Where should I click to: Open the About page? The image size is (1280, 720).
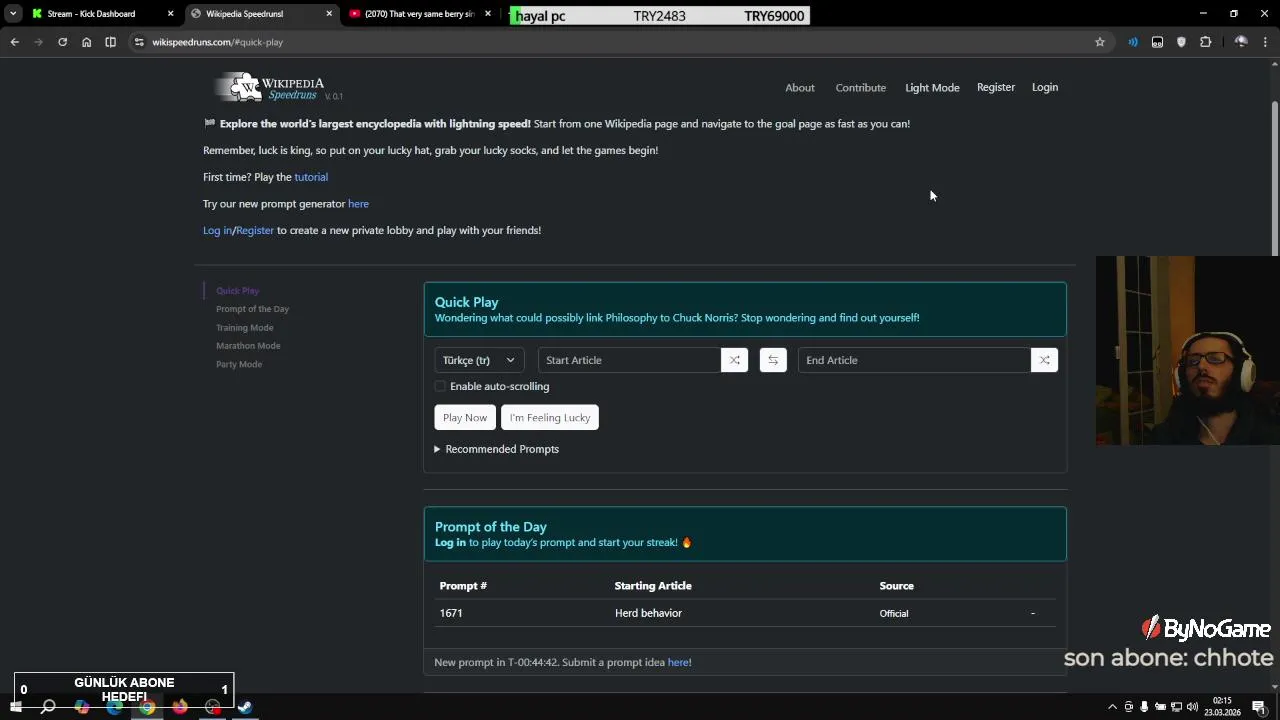(800, 88)
